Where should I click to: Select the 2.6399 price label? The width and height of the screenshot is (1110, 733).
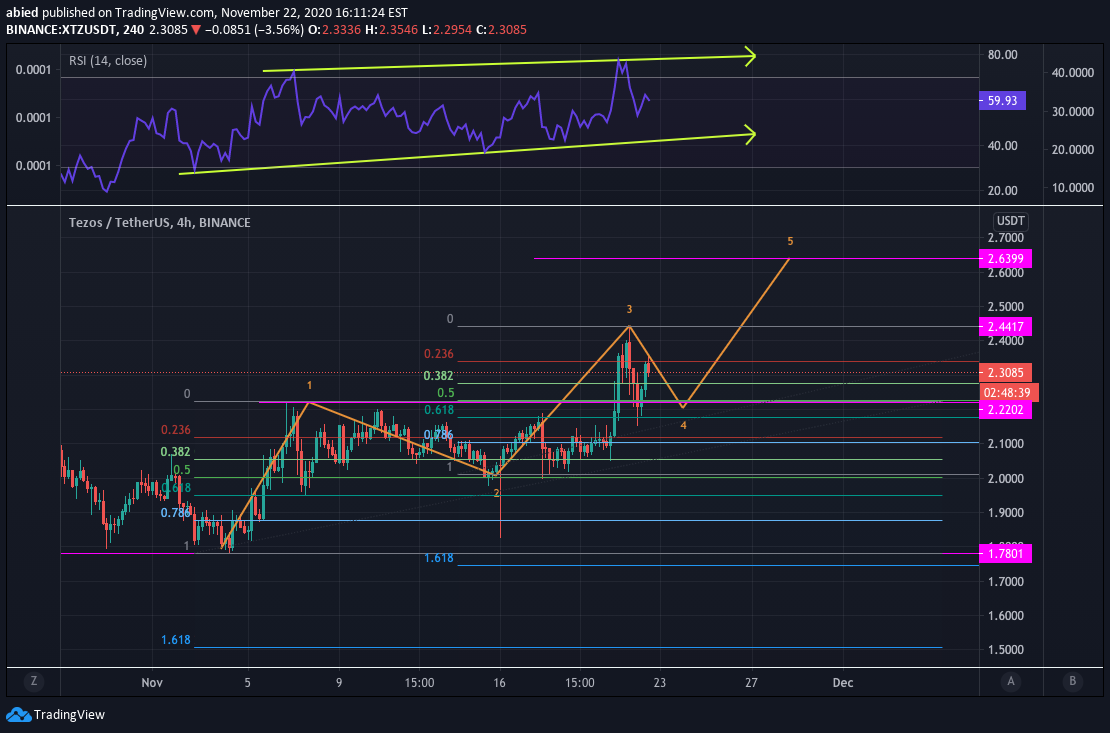[x=1005, y=258]
